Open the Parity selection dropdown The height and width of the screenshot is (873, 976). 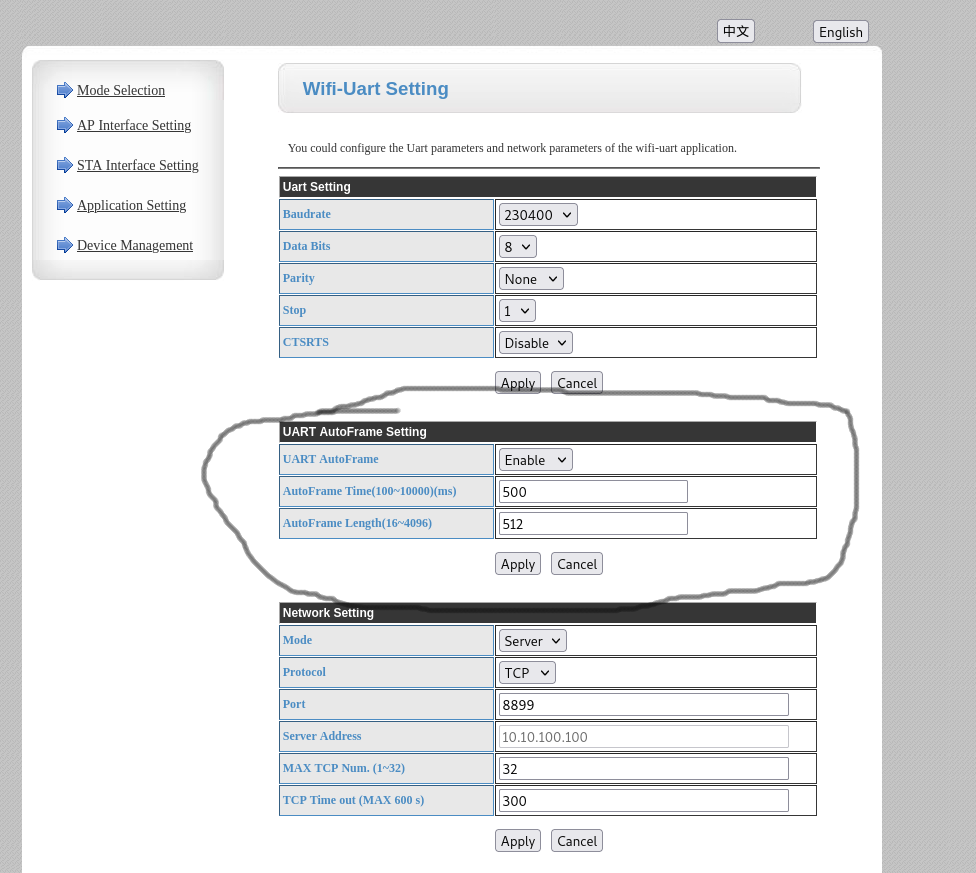(531, 279)
